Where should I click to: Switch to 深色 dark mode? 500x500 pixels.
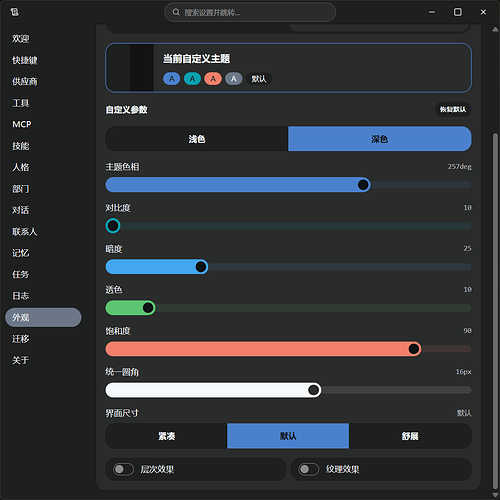click(x=380, y=139)
